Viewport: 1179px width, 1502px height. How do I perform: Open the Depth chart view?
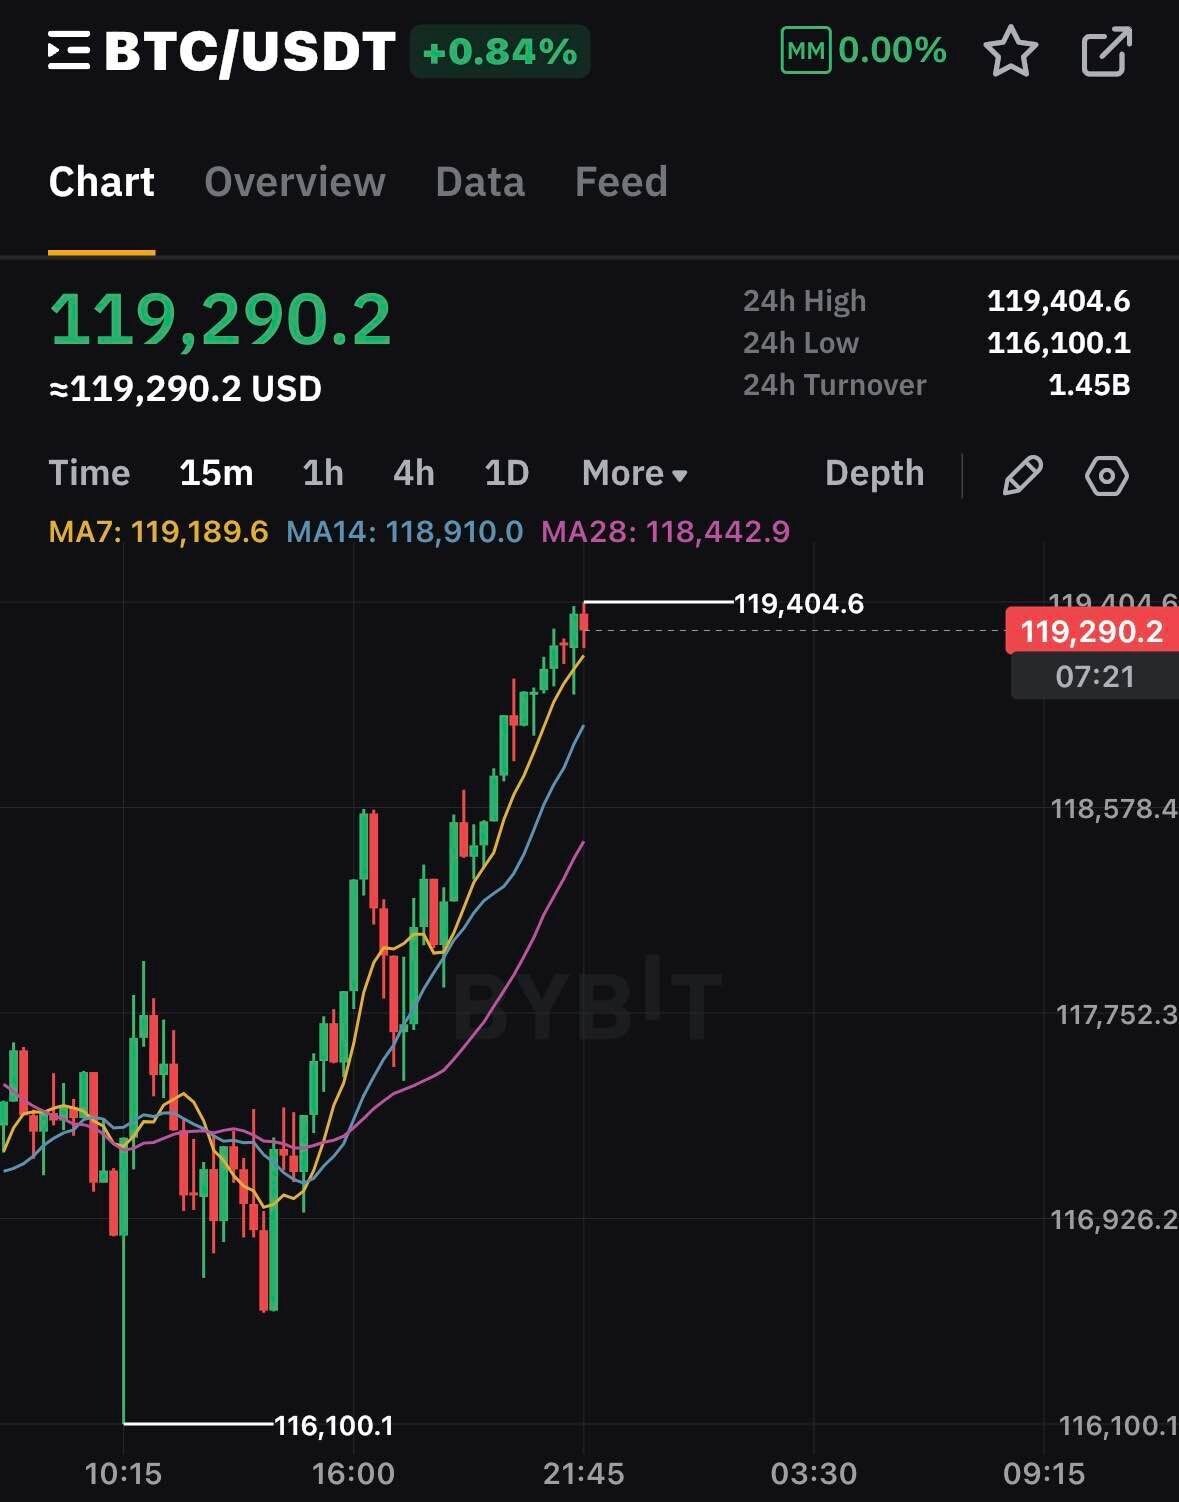[874, 473]
